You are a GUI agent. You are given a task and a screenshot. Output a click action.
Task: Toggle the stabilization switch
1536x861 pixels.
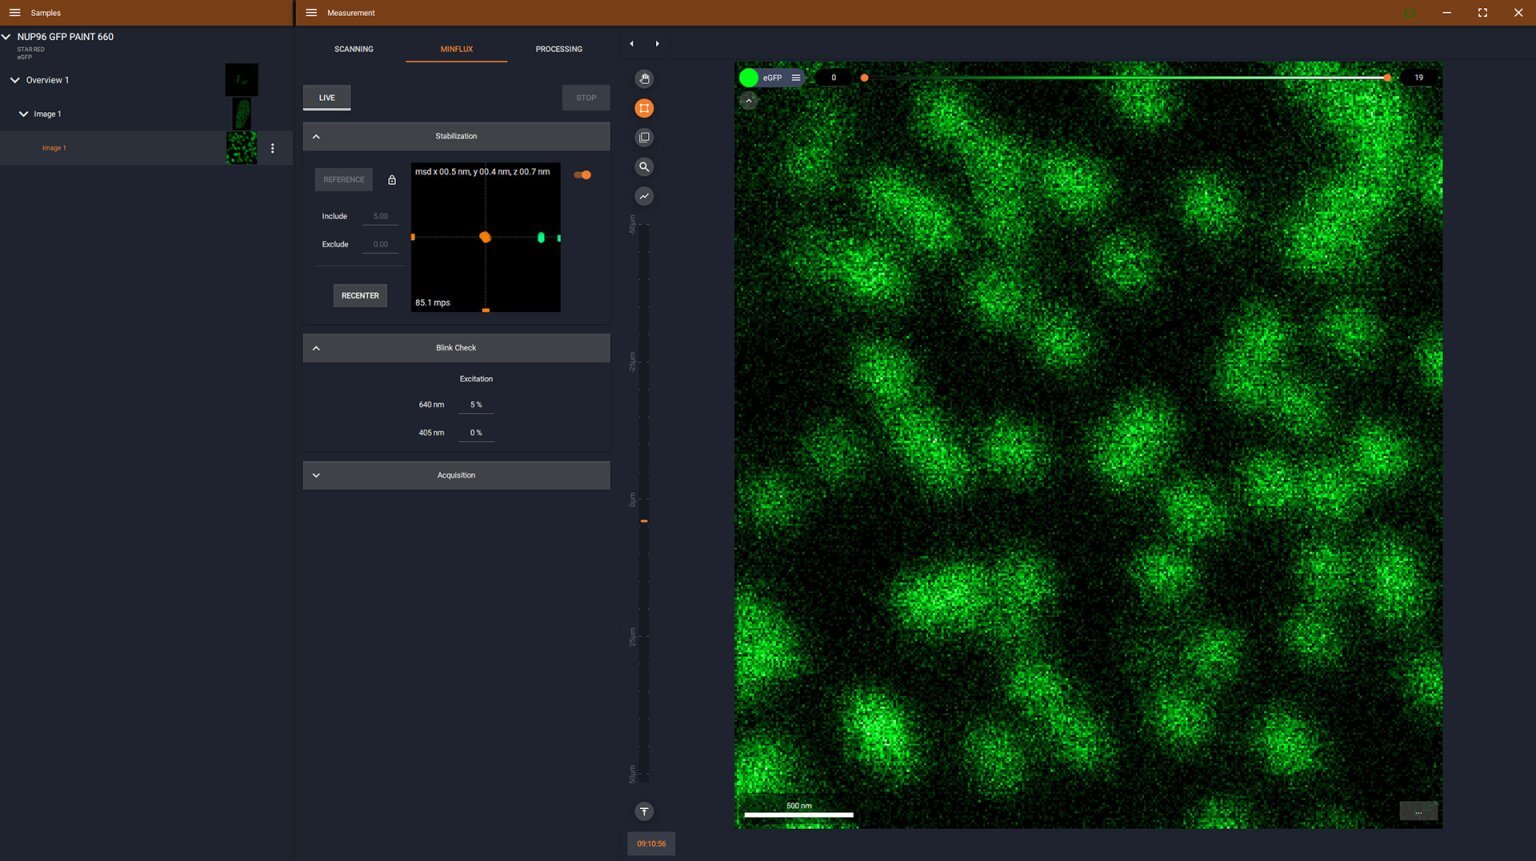coord(584,174)
